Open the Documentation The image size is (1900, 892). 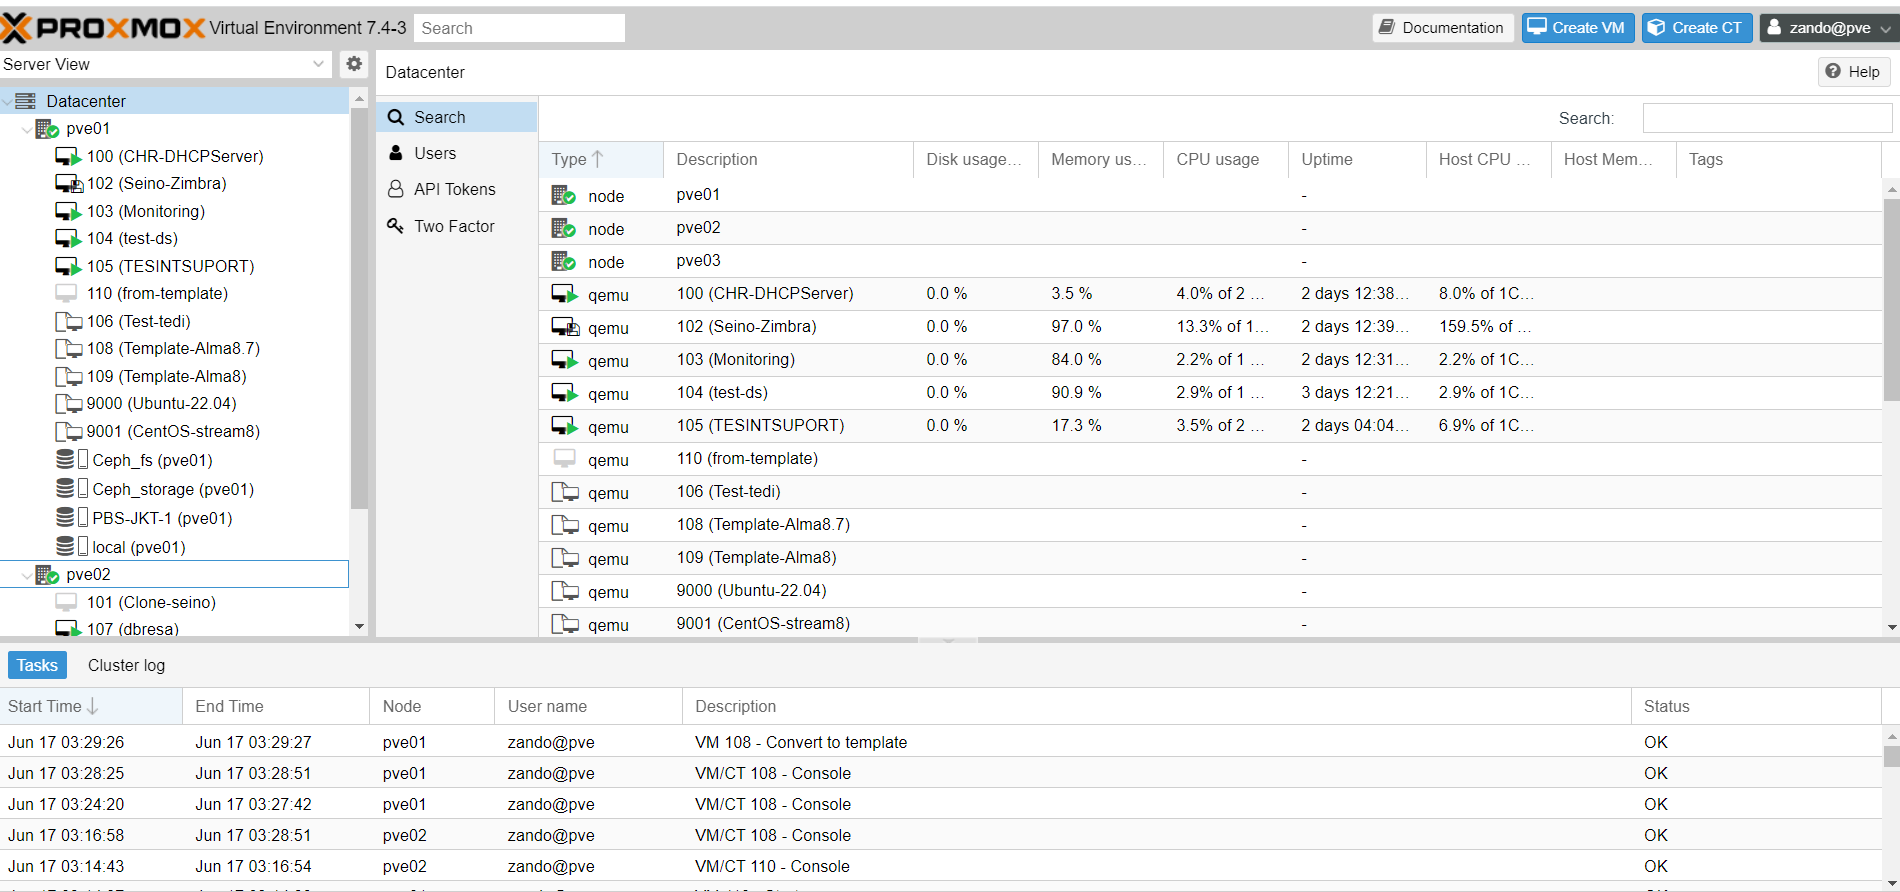(x=1442, y=28)
